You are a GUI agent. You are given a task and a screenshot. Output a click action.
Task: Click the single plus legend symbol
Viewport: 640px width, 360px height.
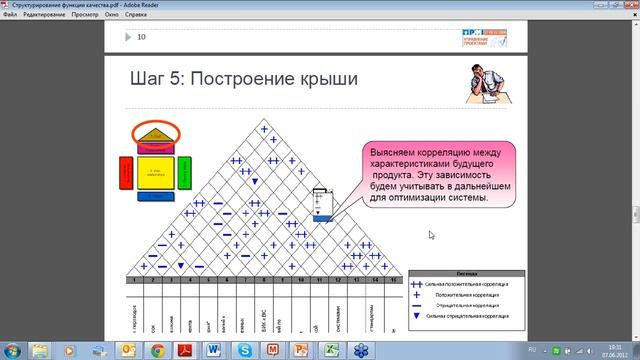coord(416,295)
